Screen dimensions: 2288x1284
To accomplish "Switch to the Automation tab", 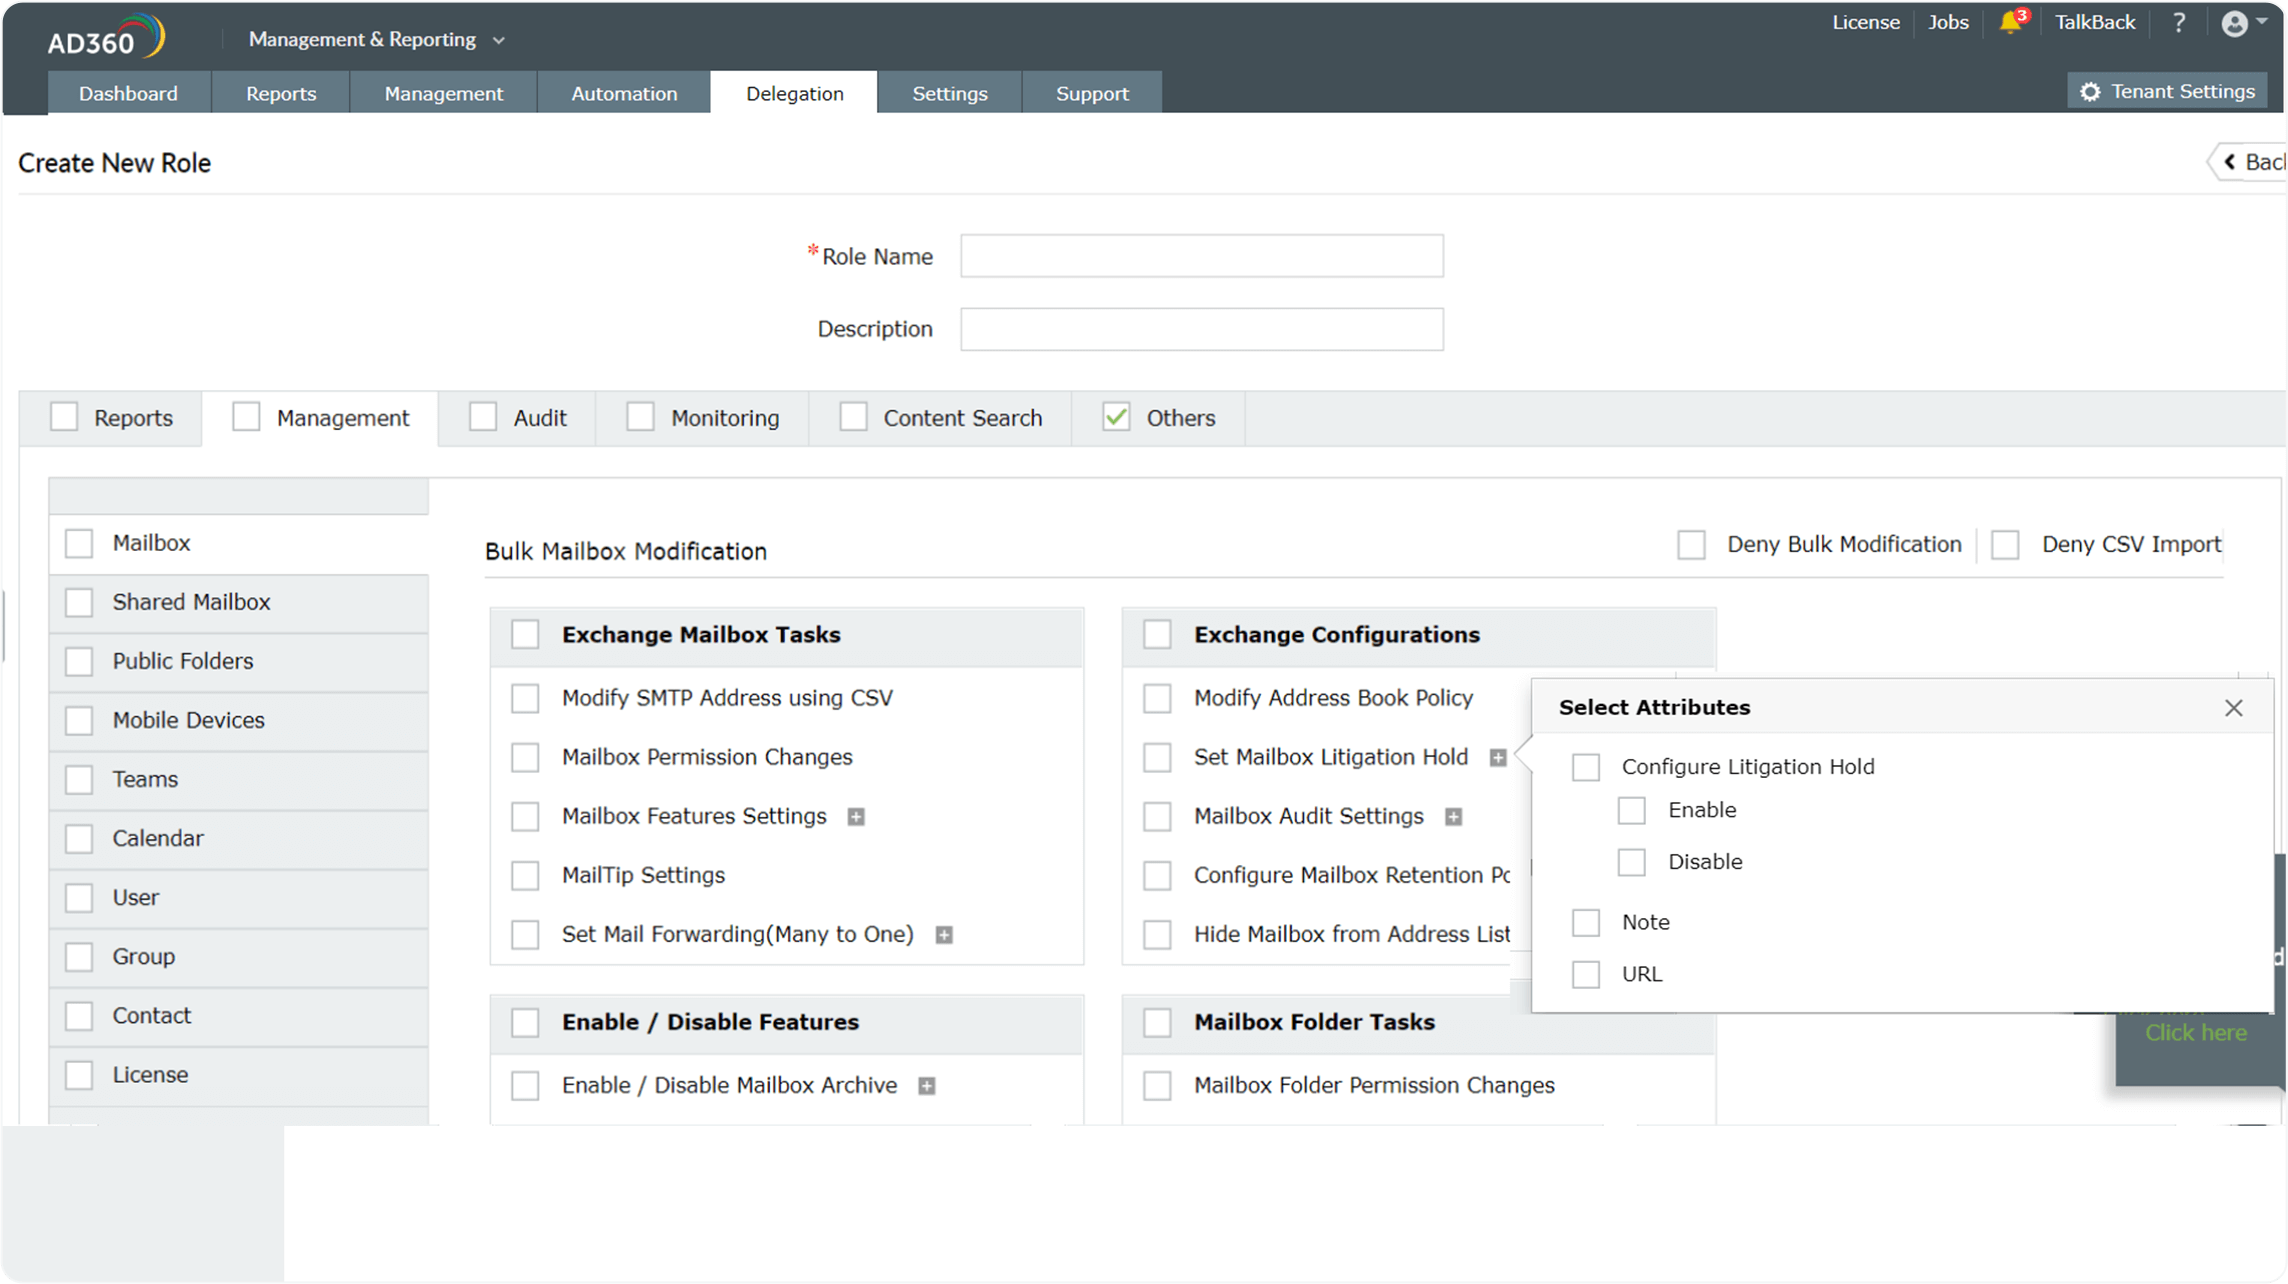I will (x=624, y=93).
